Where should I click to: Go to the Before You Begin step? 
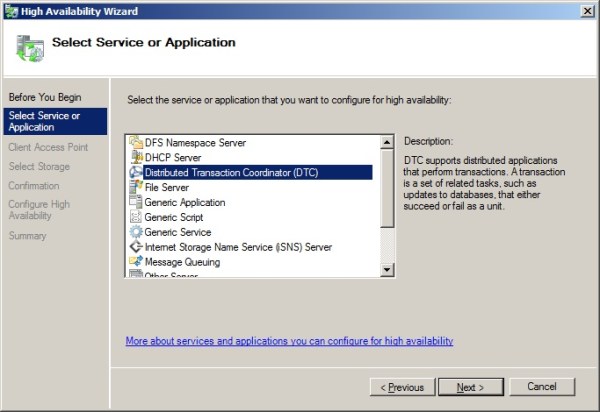(45, 96)
